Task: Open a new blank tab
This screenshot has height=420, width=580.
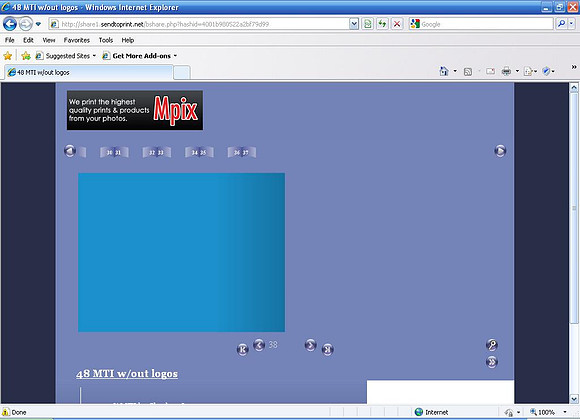Action: point(182,73)
